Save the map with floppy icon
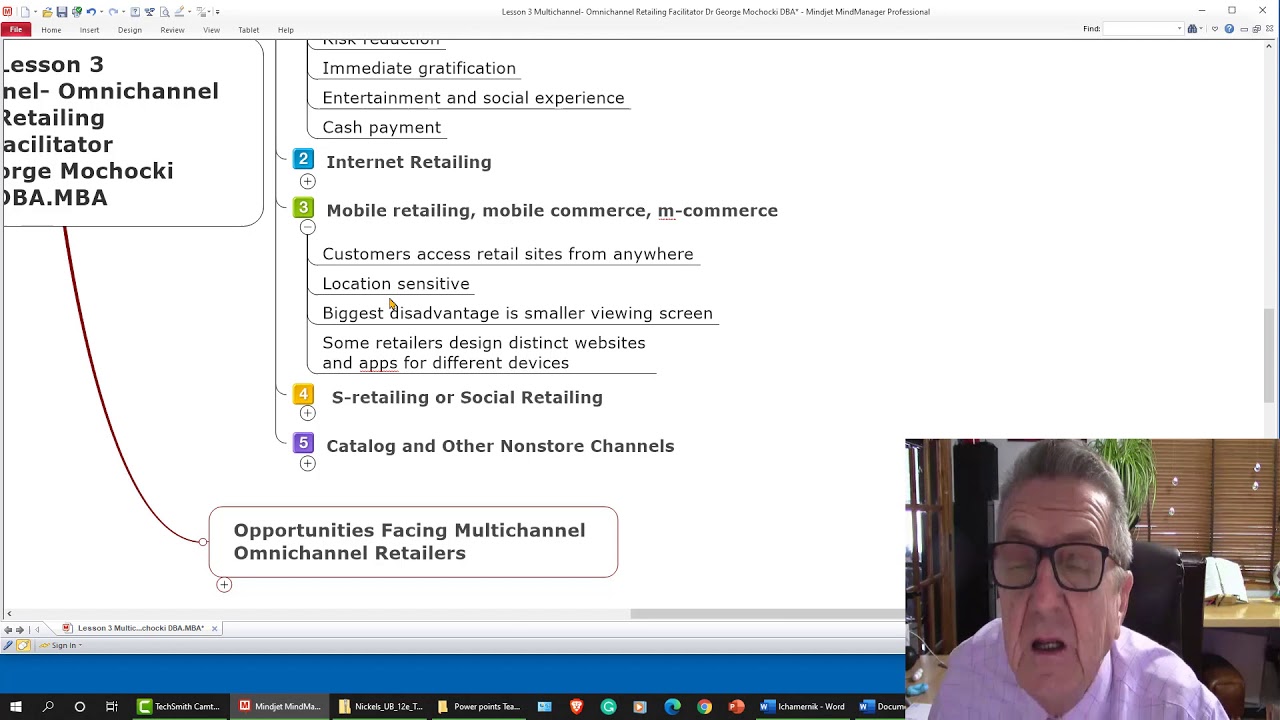This screenshot has width=1280, height=720. pyautogui.click(x=62, y=12)
